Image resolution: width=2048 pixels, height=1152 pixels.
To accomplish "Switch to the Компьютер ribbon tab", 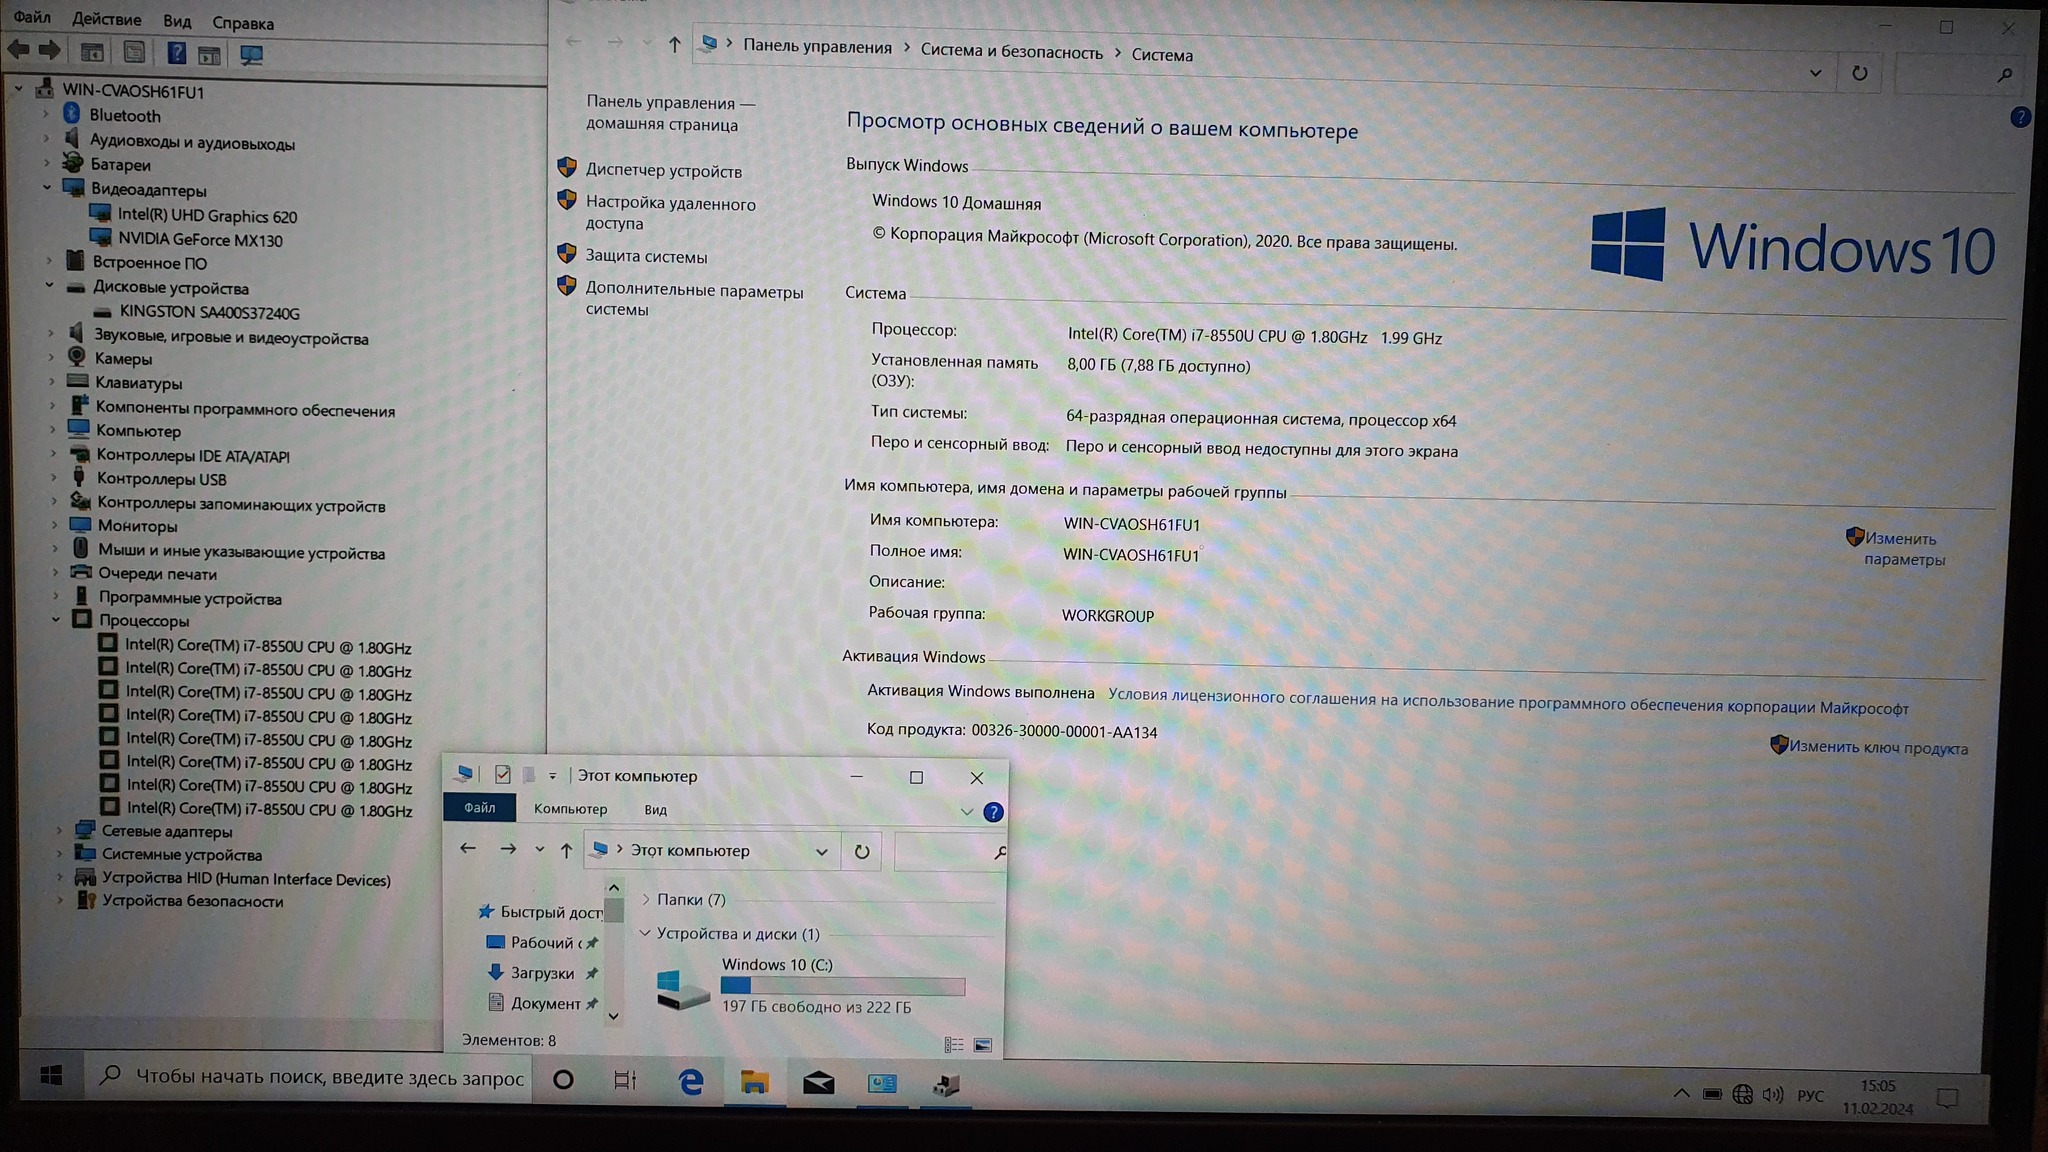I will point(570,808).
